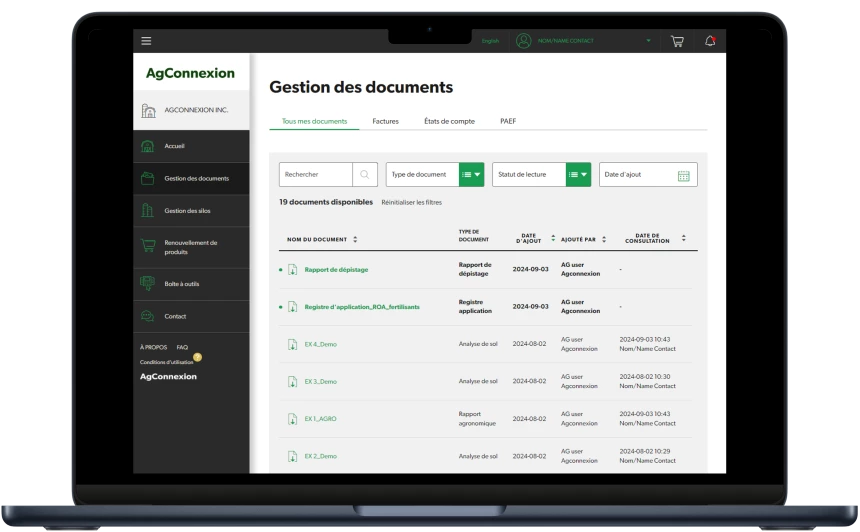The width and height of the screenshot is (860, 532).
Task: Expand the Statut de lecture dropdown
Action: (x=578, y=175)
